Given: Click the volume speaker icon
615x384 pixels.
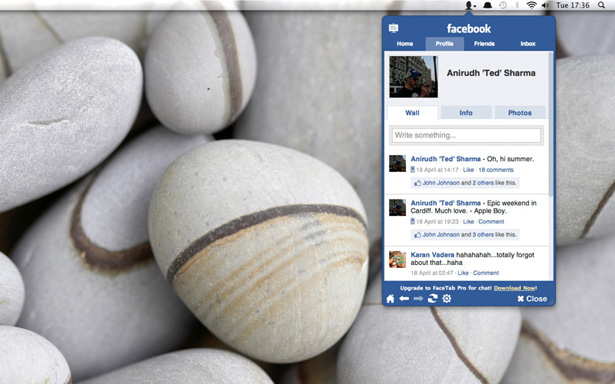Looking at the screenshot, I should pos(545,5).
